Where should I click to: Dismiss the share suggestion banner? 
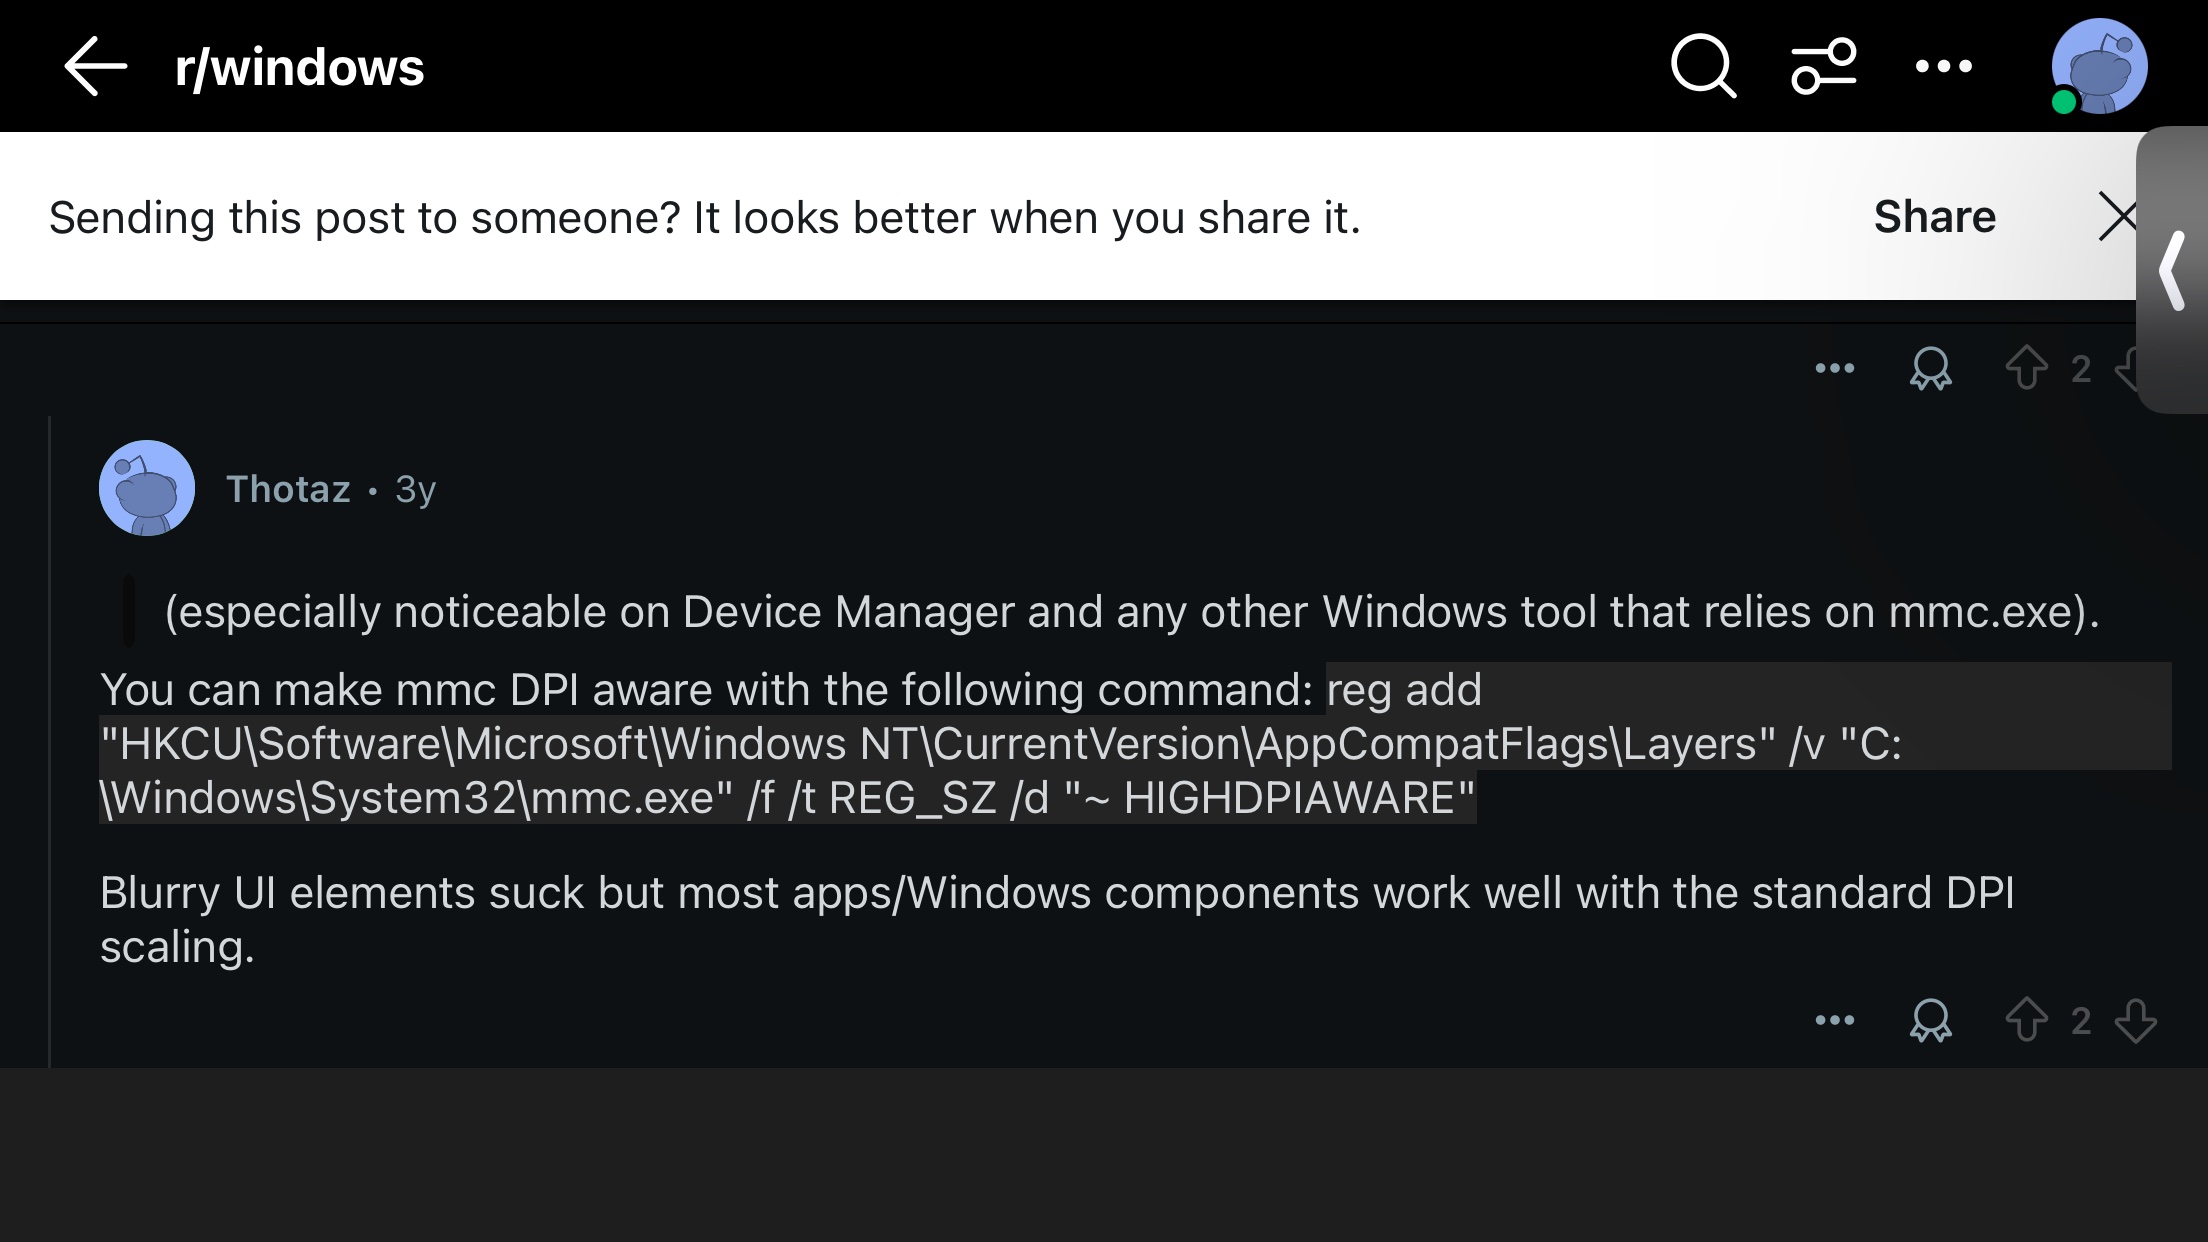click(x=2116, y=217)
